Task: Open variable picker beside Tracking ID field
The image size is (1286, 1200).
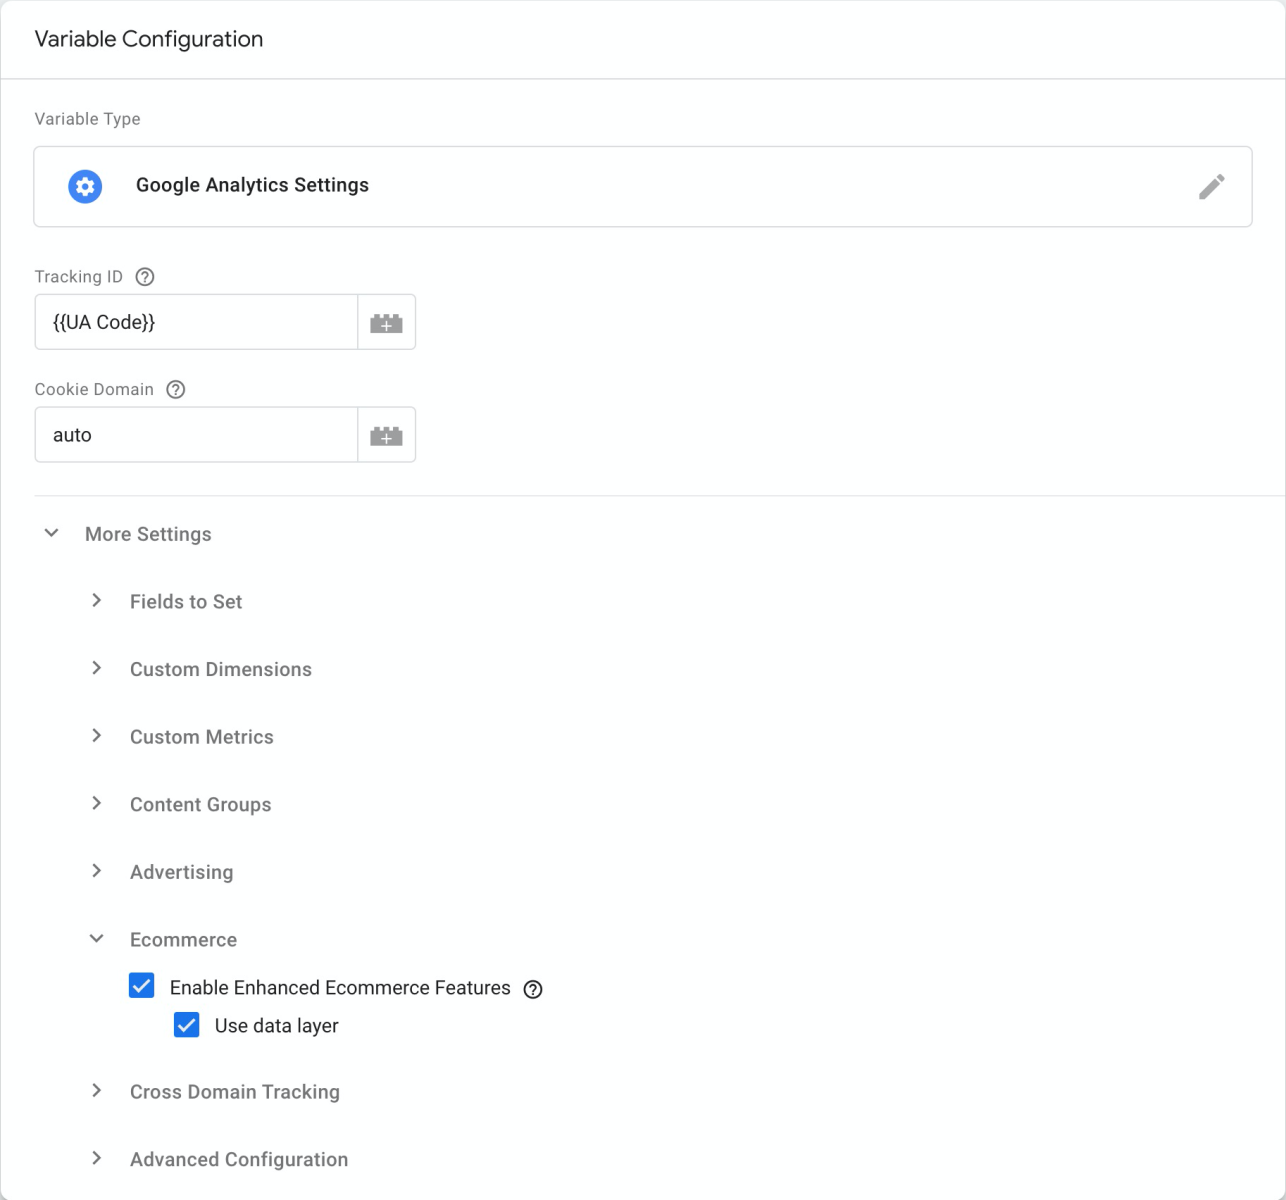Action: click(x=386, y=322)
